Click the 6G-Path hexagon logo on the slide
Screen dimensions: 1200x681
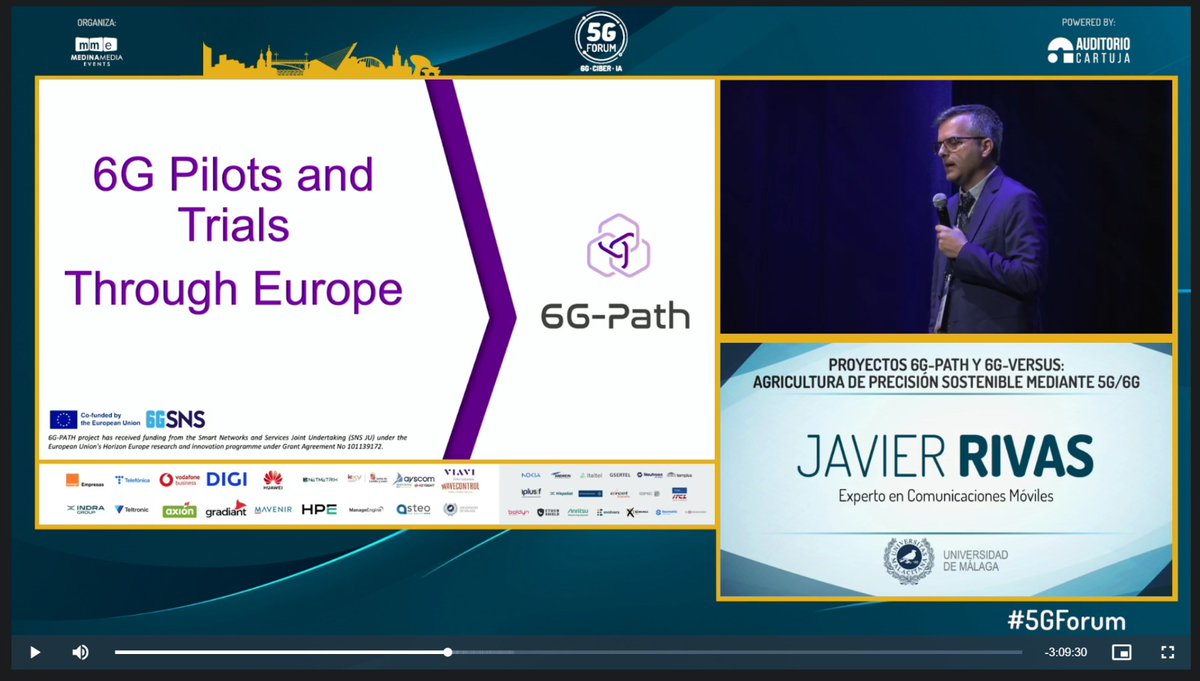(x=618, y=245)
